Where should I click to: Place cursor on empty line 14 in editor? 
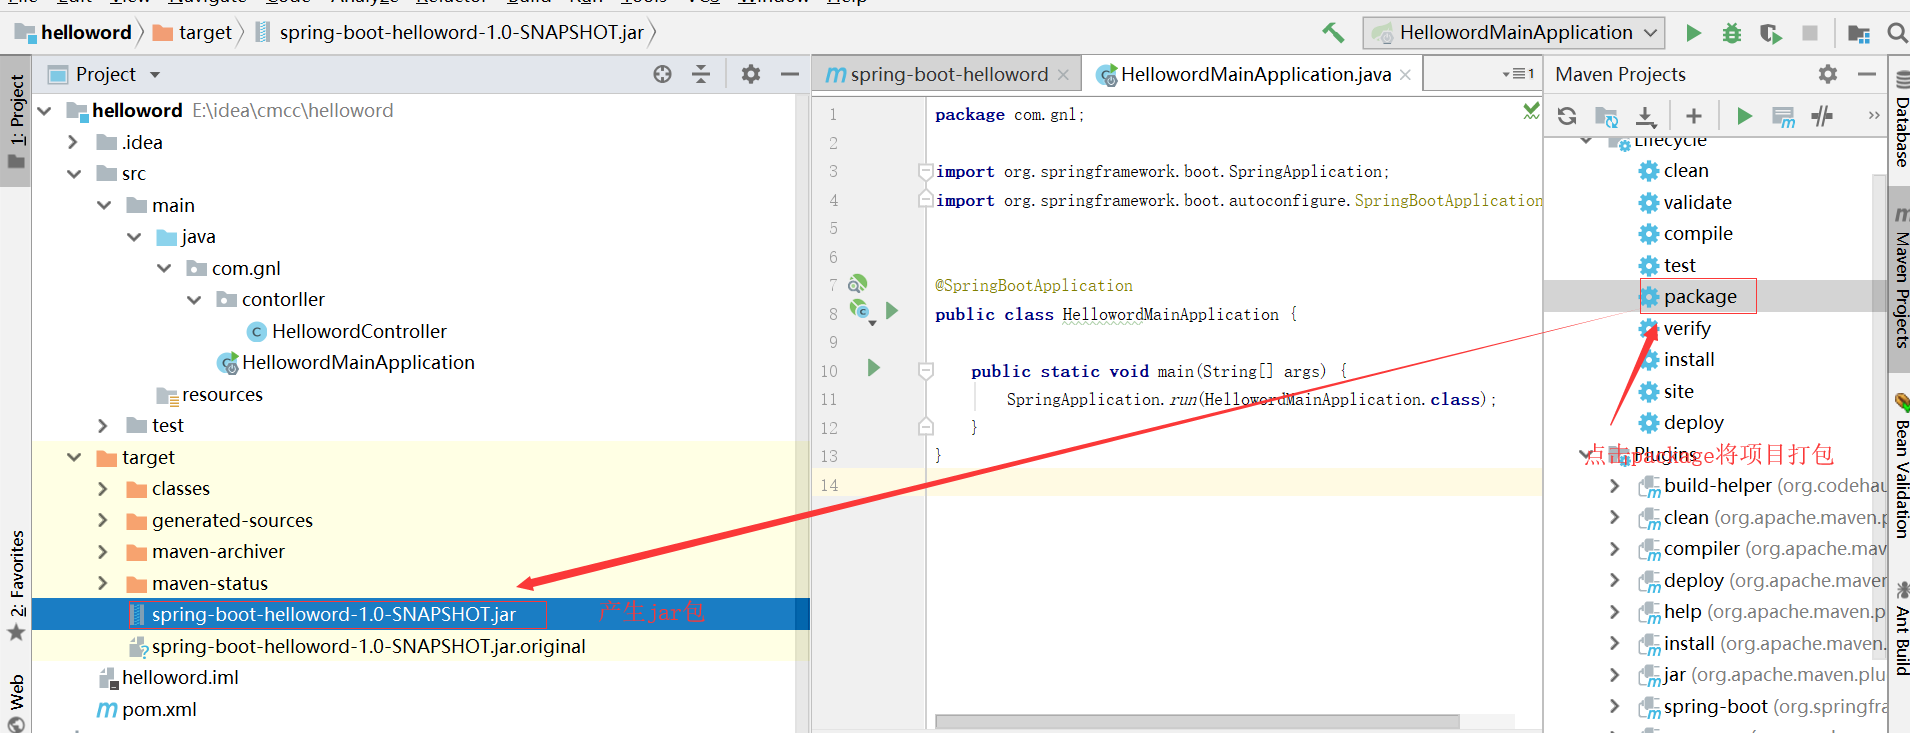coord(1233,485)
